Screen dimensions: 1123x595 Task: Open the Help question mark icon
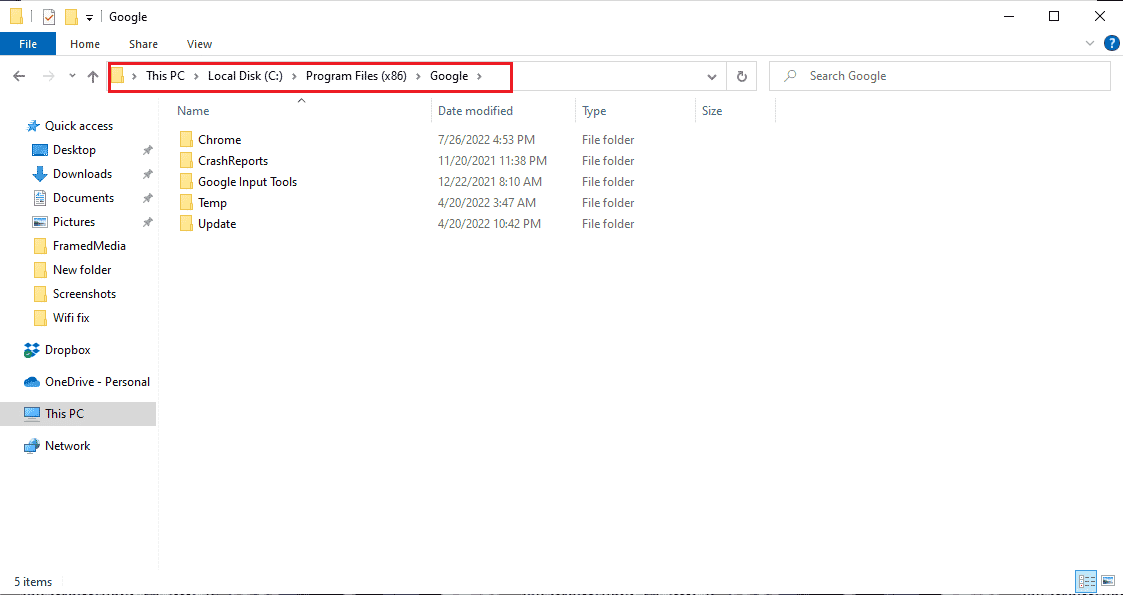point(1111,43)
